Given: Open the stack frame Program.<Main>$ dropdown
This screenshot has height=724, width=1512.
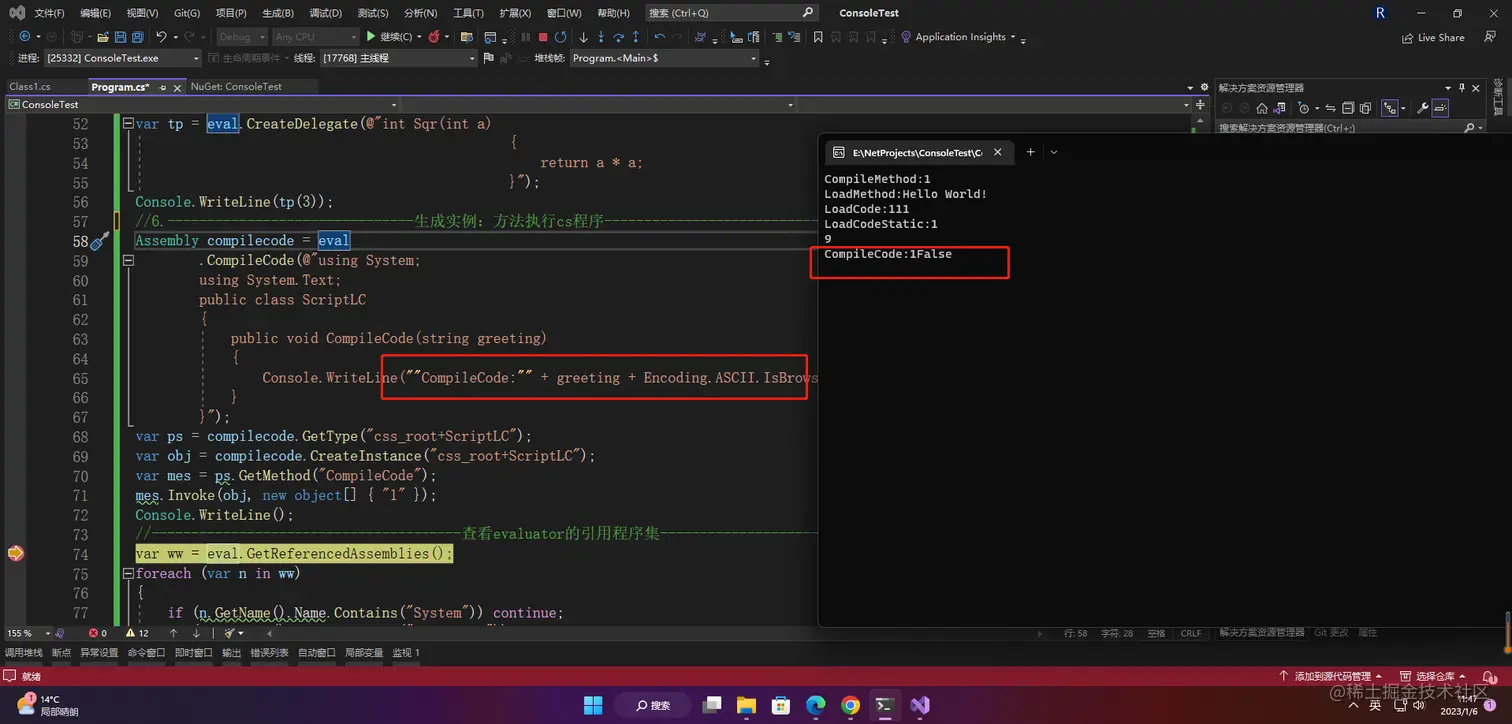Looking at the screenshot, I should (664, 58).
